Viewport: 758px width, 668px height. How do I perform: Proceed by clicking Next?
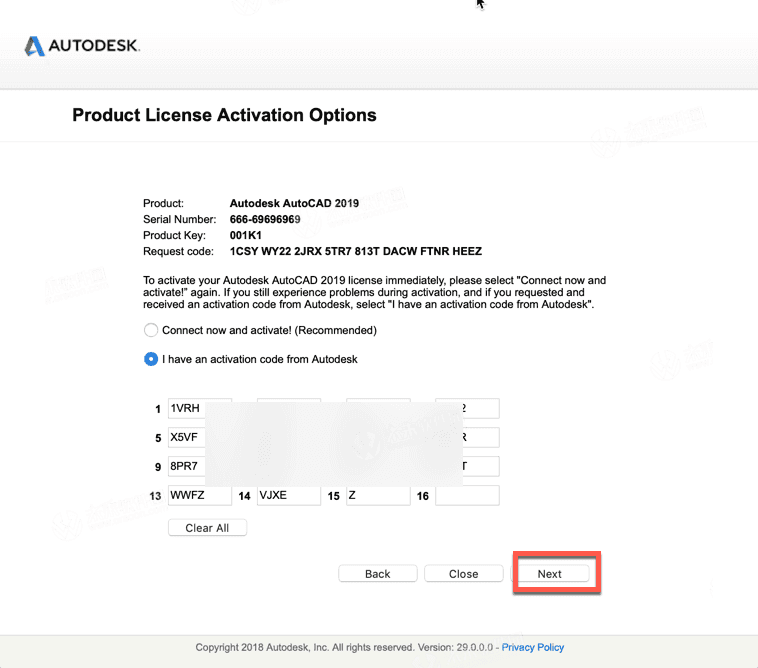(x=550, y=574)
